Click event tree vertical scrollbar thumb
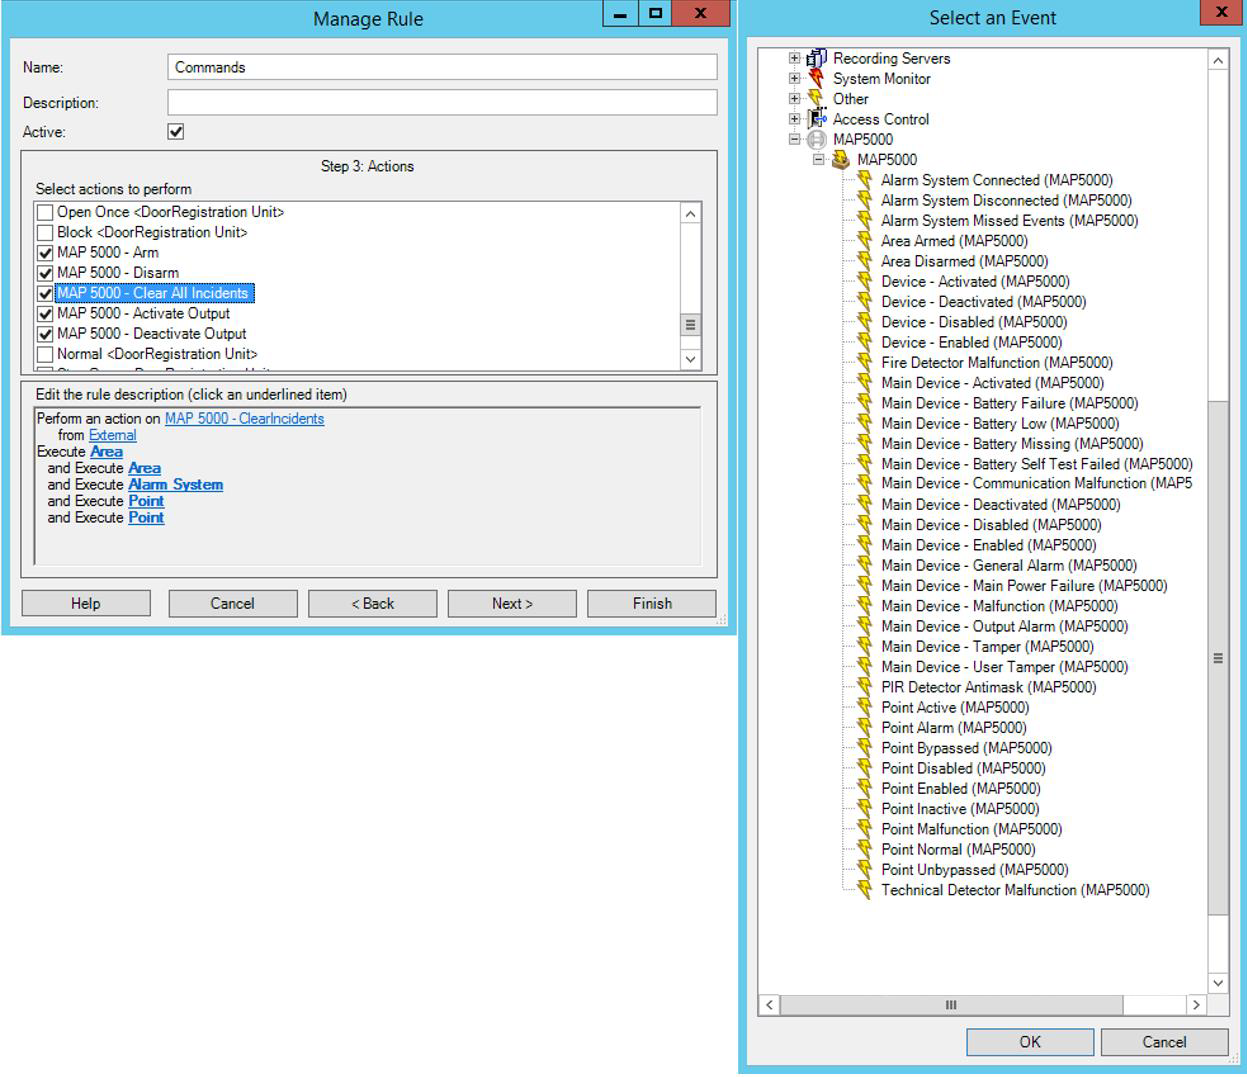The height and width of the screenshot is (1077, 1247). coord(1218,658)
